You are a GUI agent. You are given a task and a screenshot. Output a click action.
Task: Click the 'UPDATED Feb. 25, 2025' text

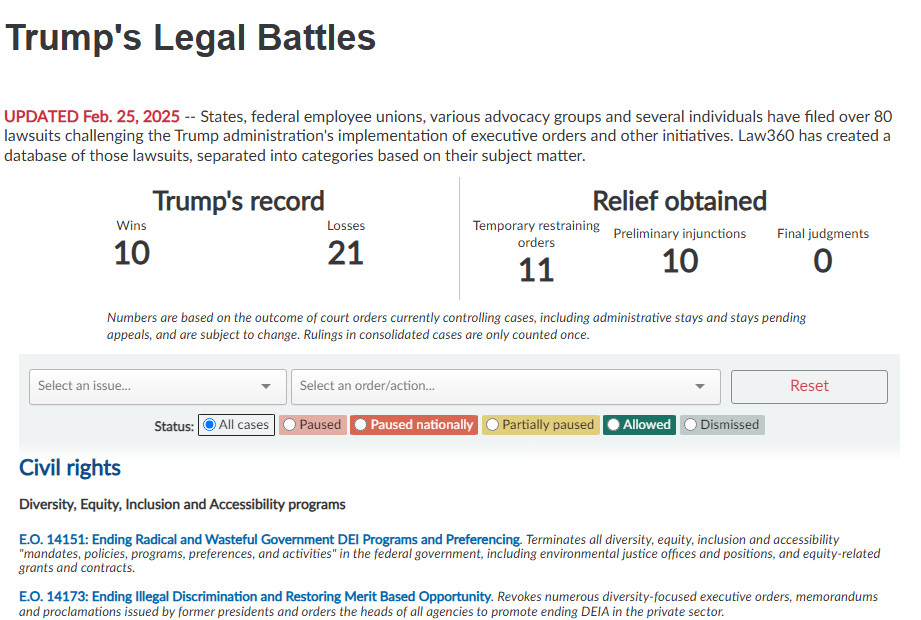(x=92, y=116)
